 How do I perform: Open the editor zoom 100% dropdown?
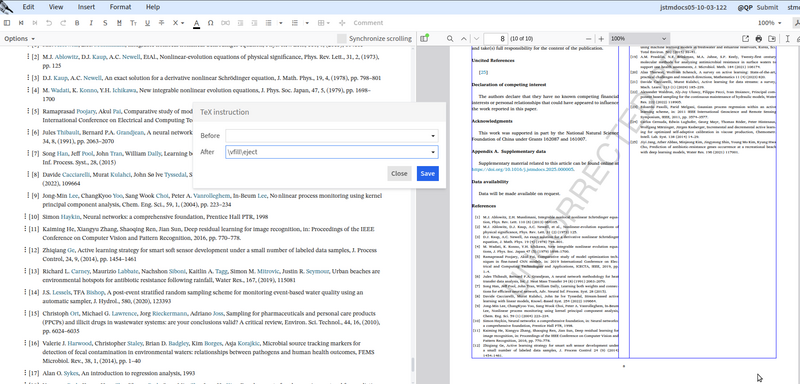[769, 23]
